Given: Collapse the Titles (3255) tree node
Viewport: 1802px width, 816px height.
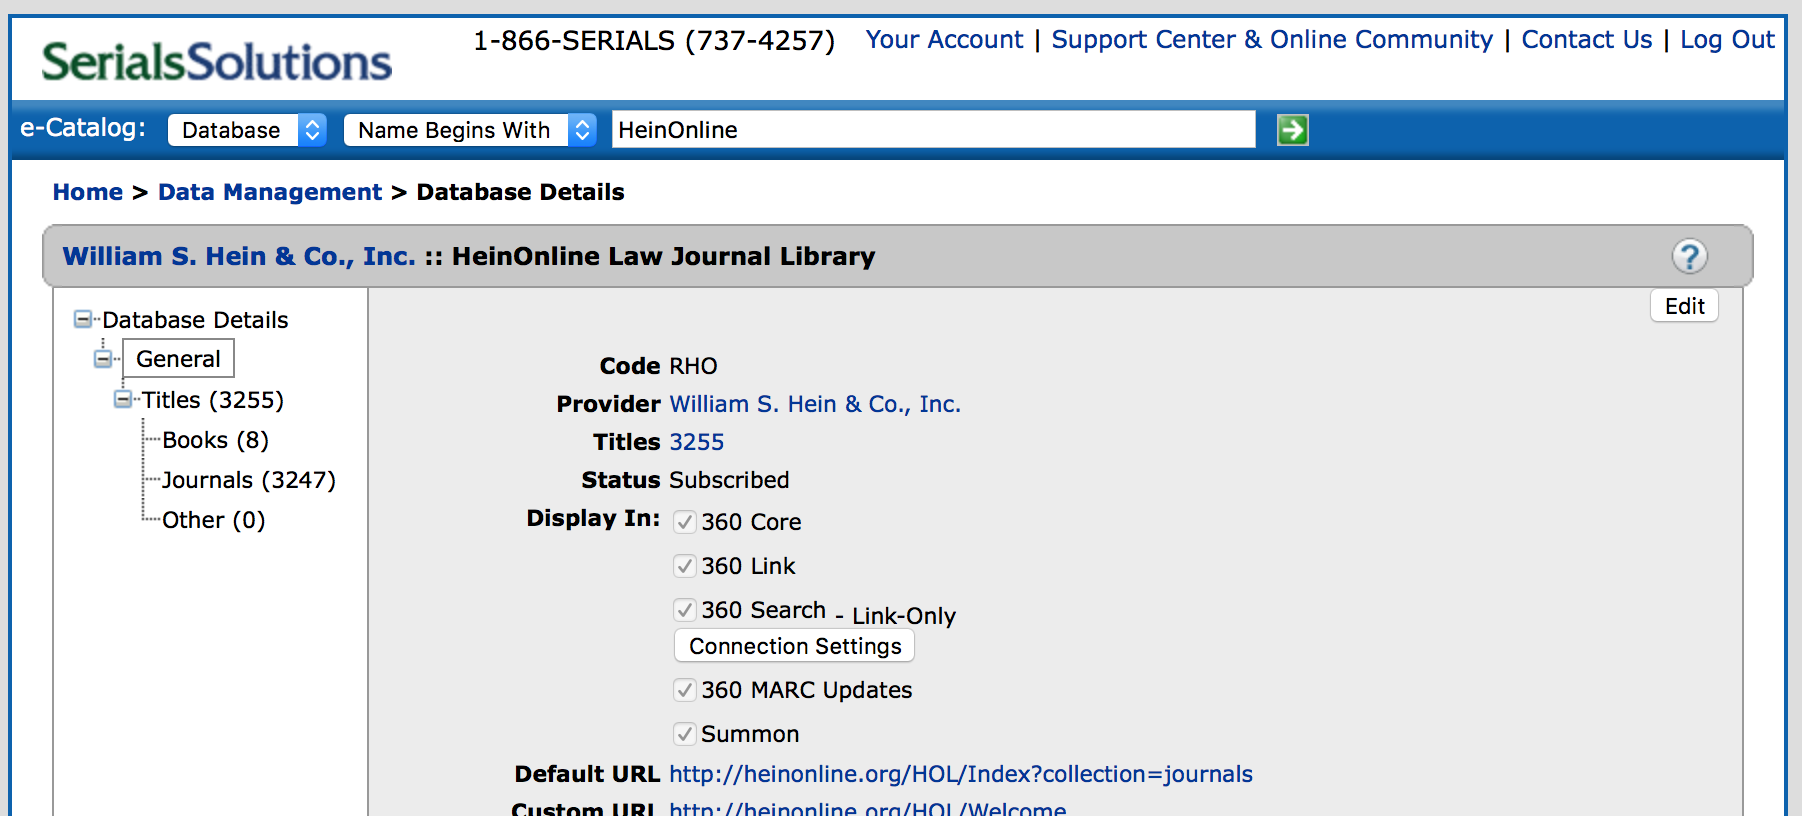Looking at the screenshot, I should 123,400.
